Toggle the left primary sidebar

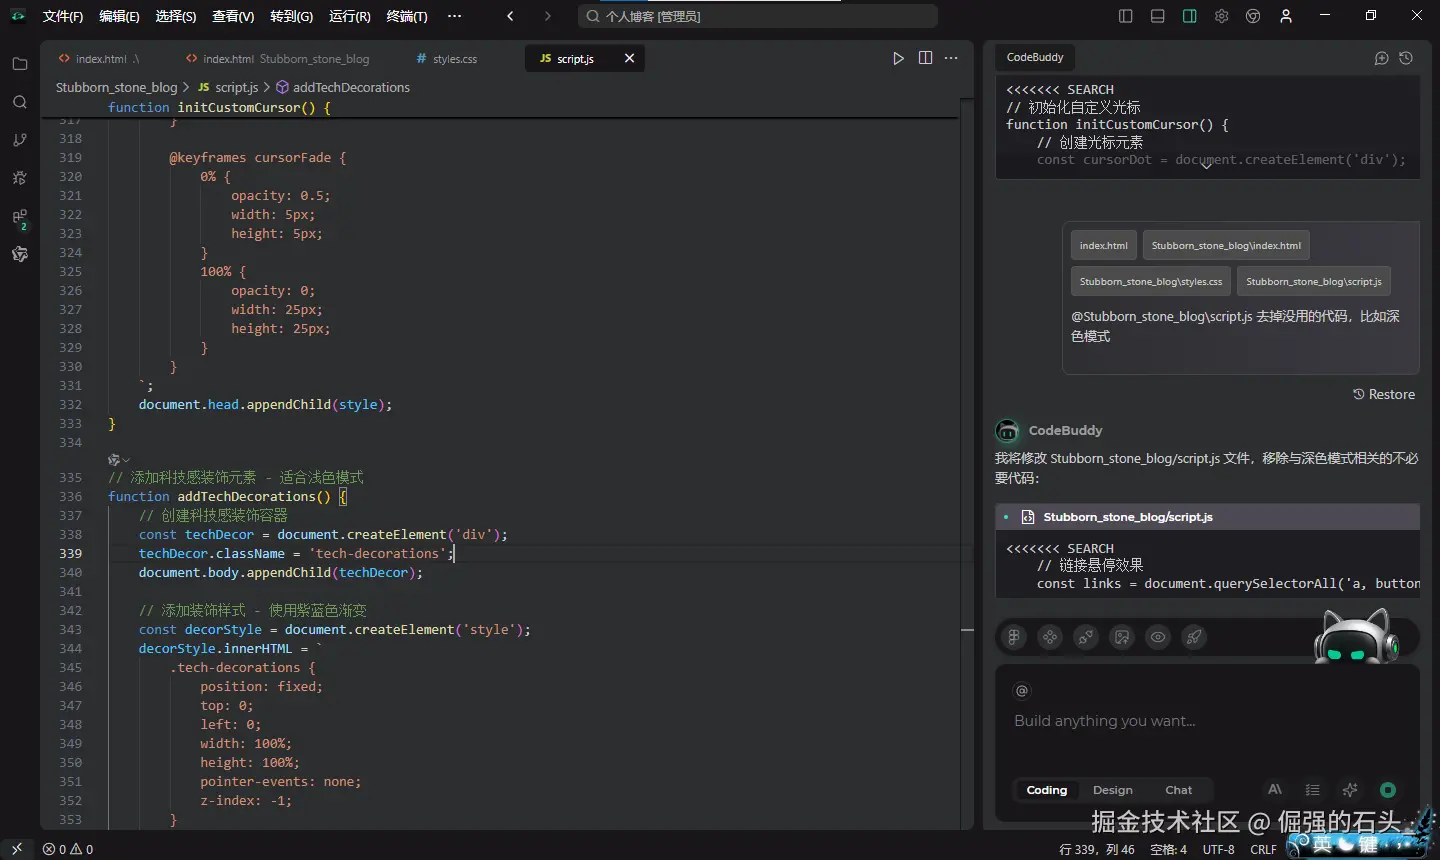1125,16
